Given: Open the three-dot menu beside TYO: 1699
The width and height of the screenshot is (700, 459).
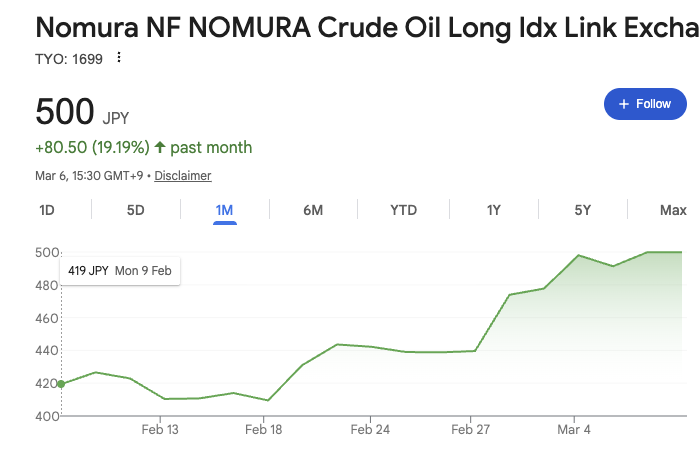Looking at the screenshot, I should coord(119,58).
